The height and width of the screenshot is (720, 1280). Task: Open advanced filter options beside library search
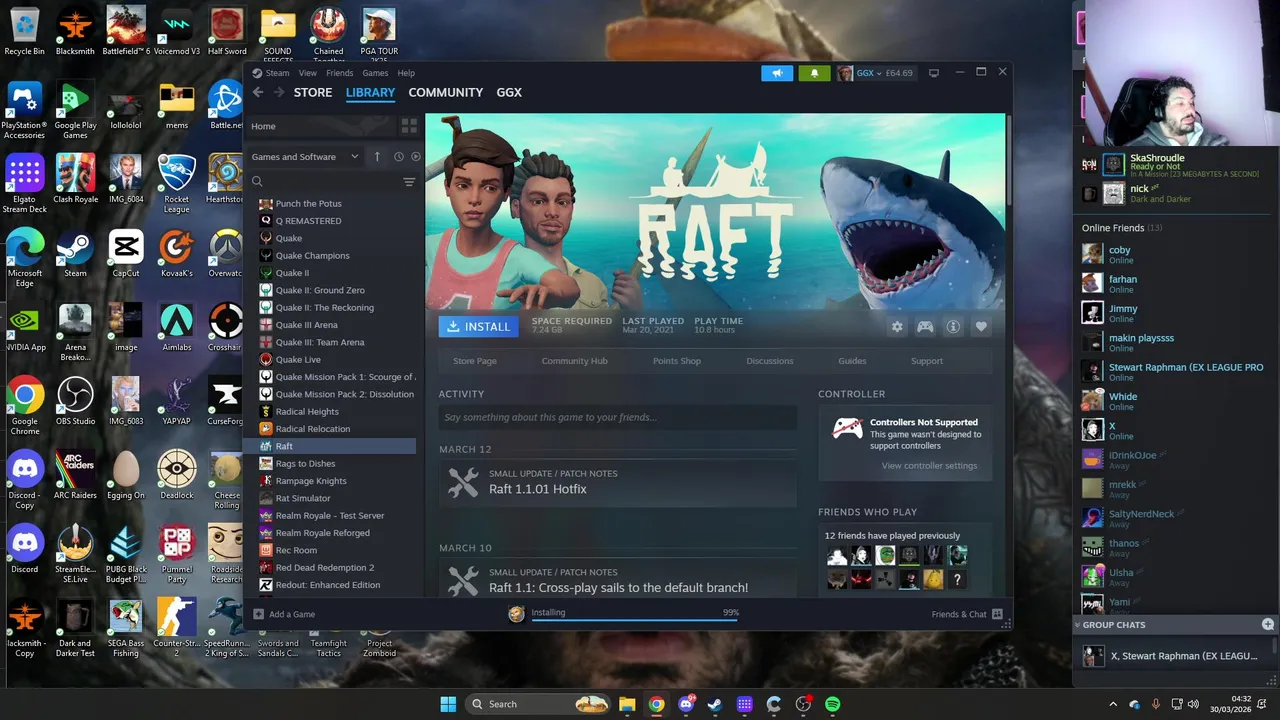409,182
